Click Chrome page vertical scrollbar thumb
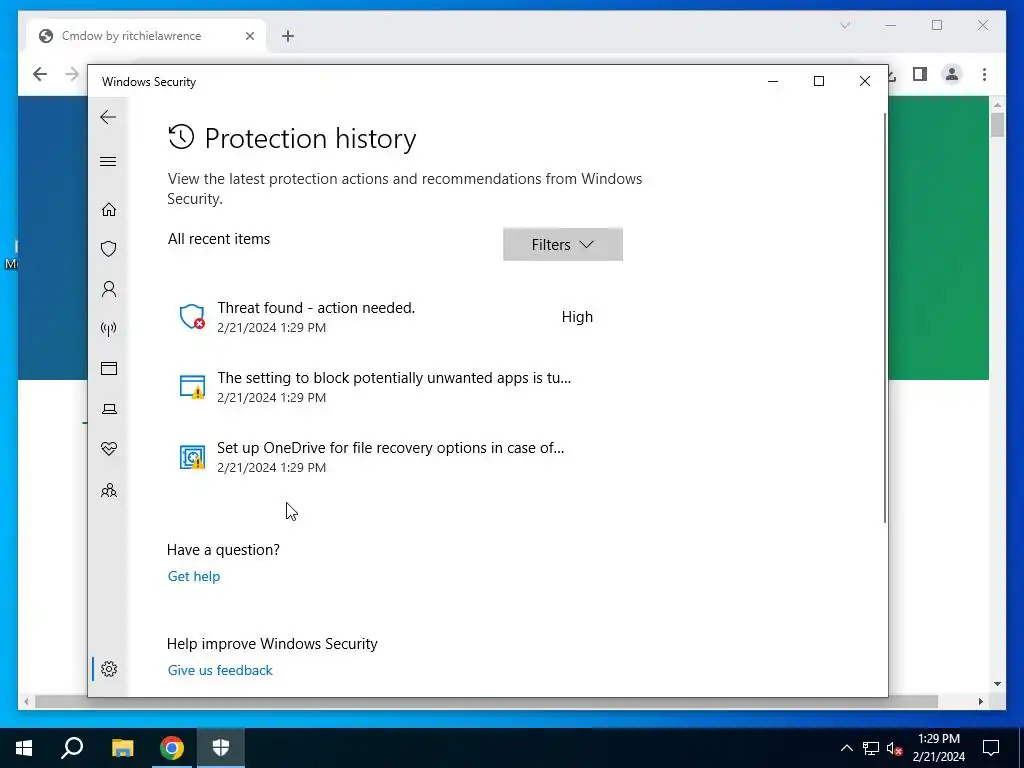This screenshot has height=768, width=1024. tap(997, 125)
